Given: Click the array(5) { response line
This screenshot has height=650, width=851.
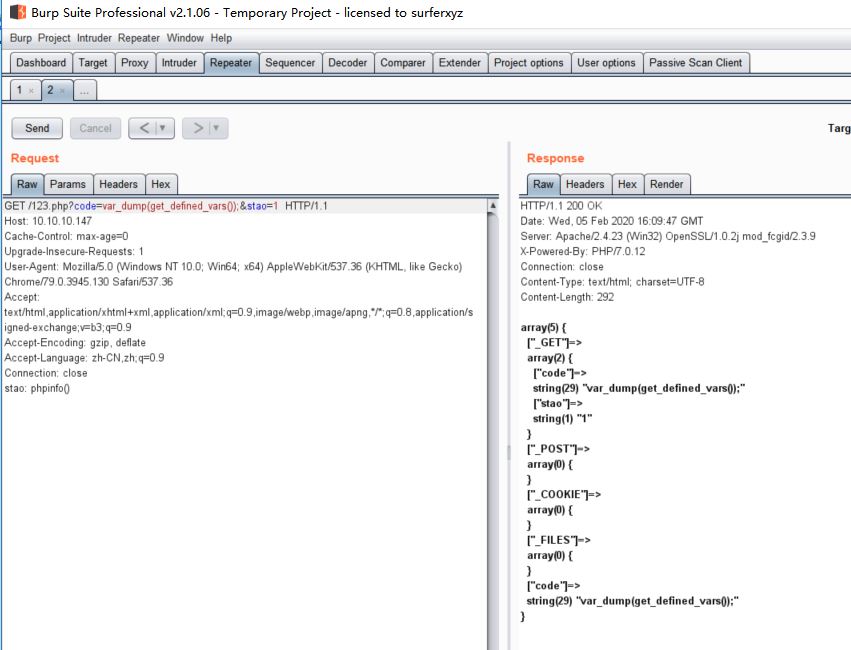Looking at the screenshot, I should click(543, 328).
